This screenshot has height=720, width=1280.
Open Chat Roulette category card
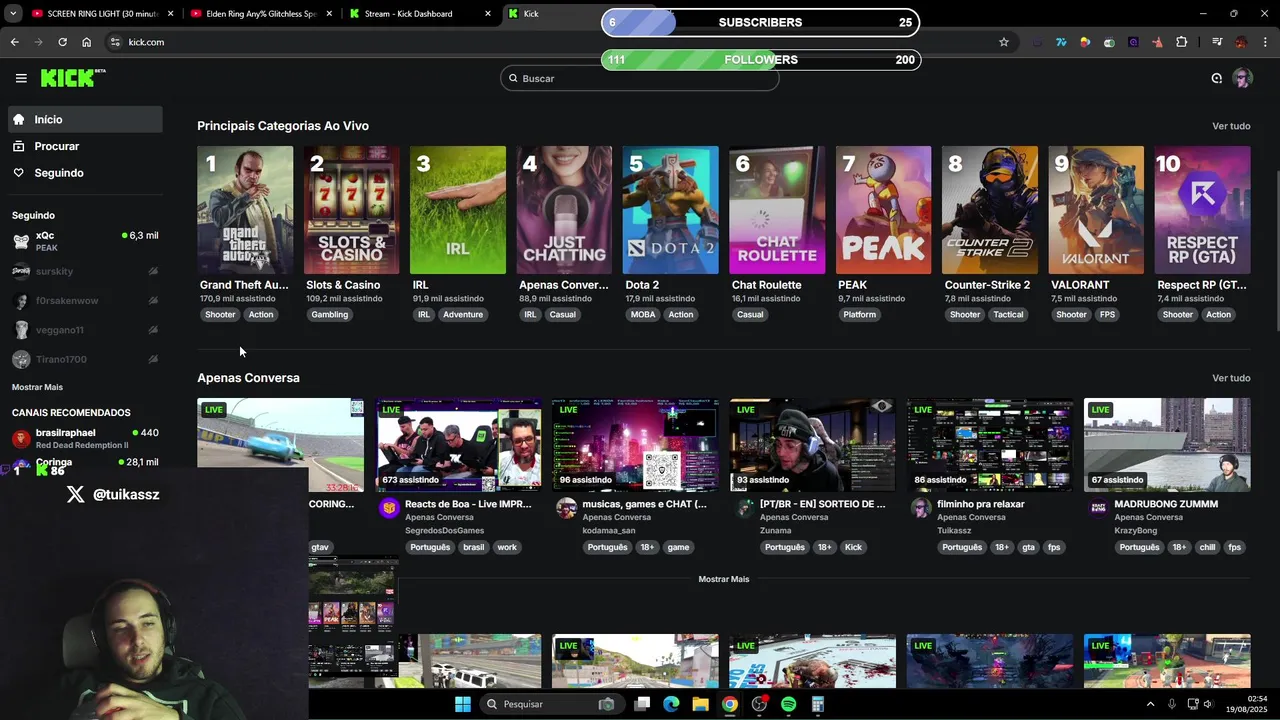click(x=777, y=210)
